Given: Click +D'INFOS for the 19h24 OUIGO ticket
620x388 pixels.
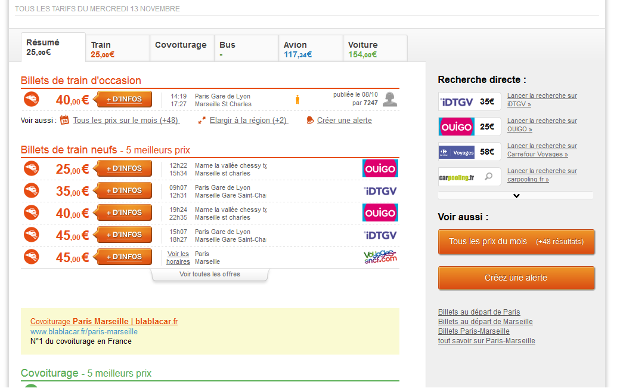Looking at the screenshot, I should 123,213.
